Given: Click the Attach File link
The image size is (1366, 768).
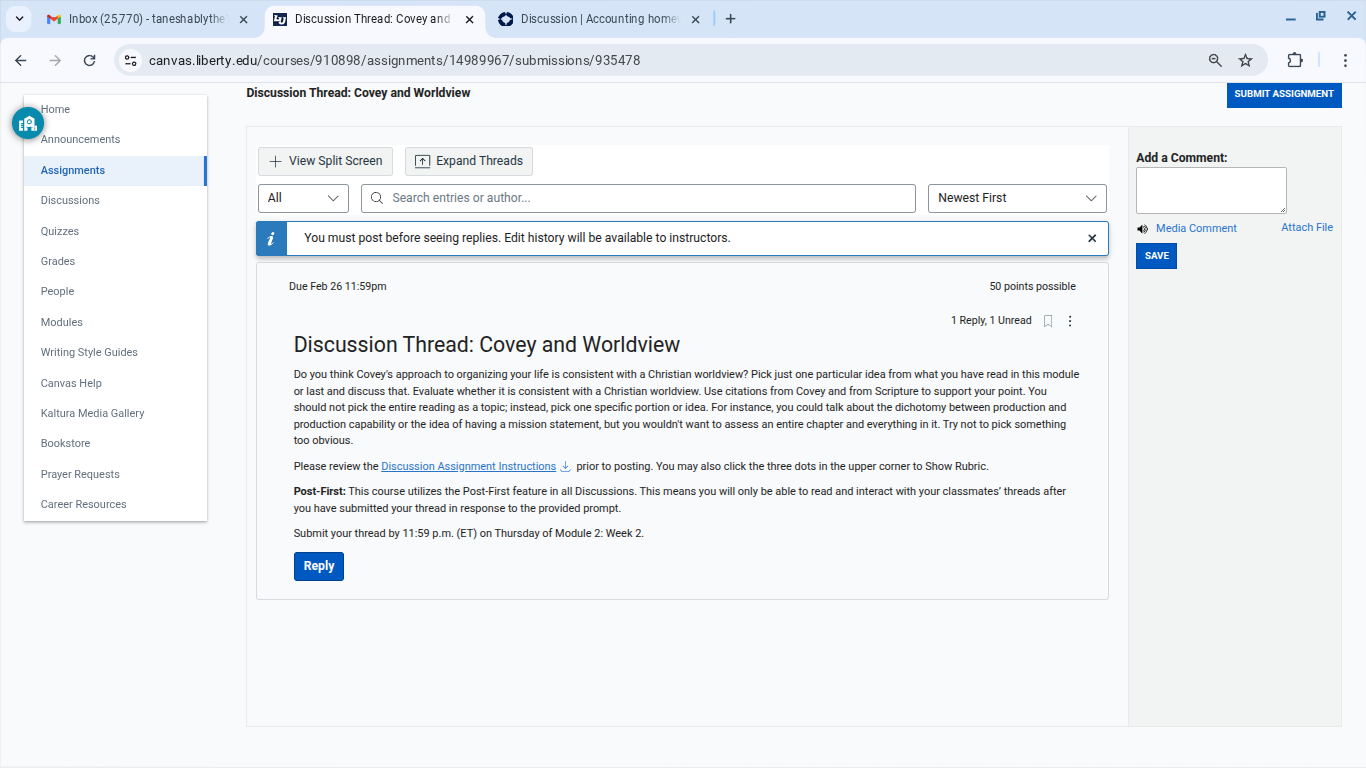Looking at the screenshot, I should coord(1307,228).
